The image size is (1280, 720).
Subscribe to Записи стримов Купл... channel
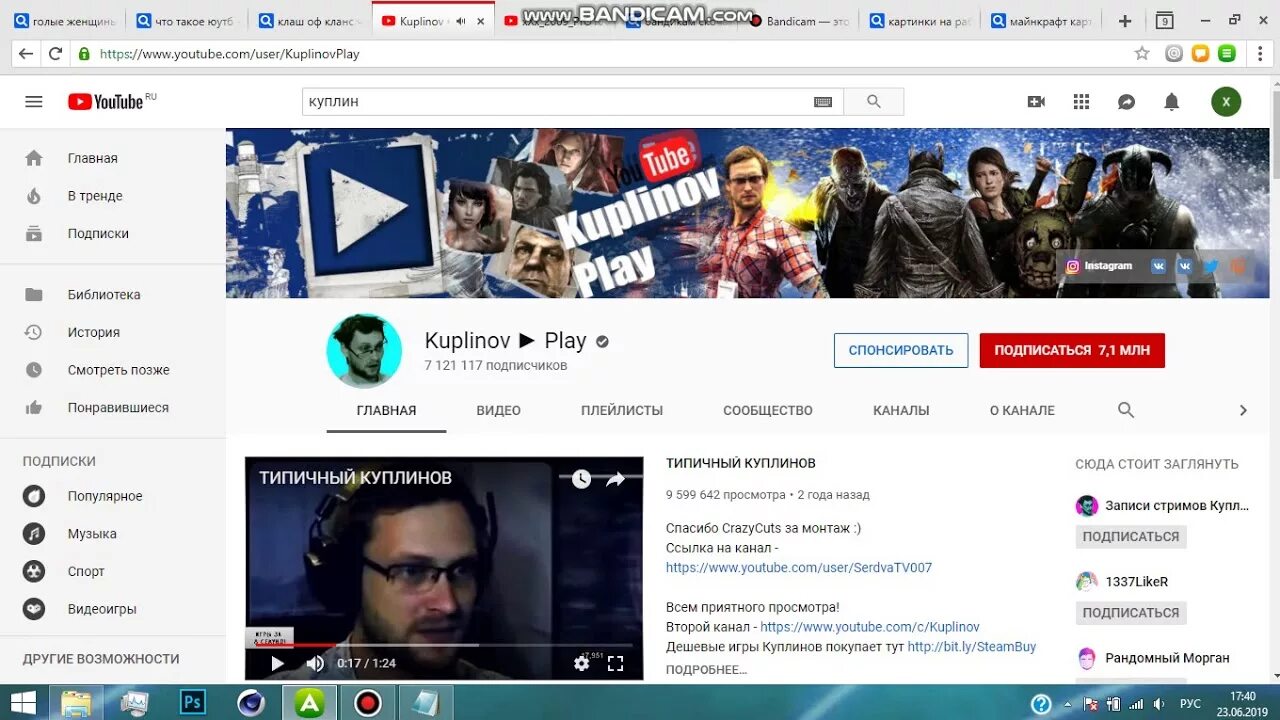(x=1131, y=537)
